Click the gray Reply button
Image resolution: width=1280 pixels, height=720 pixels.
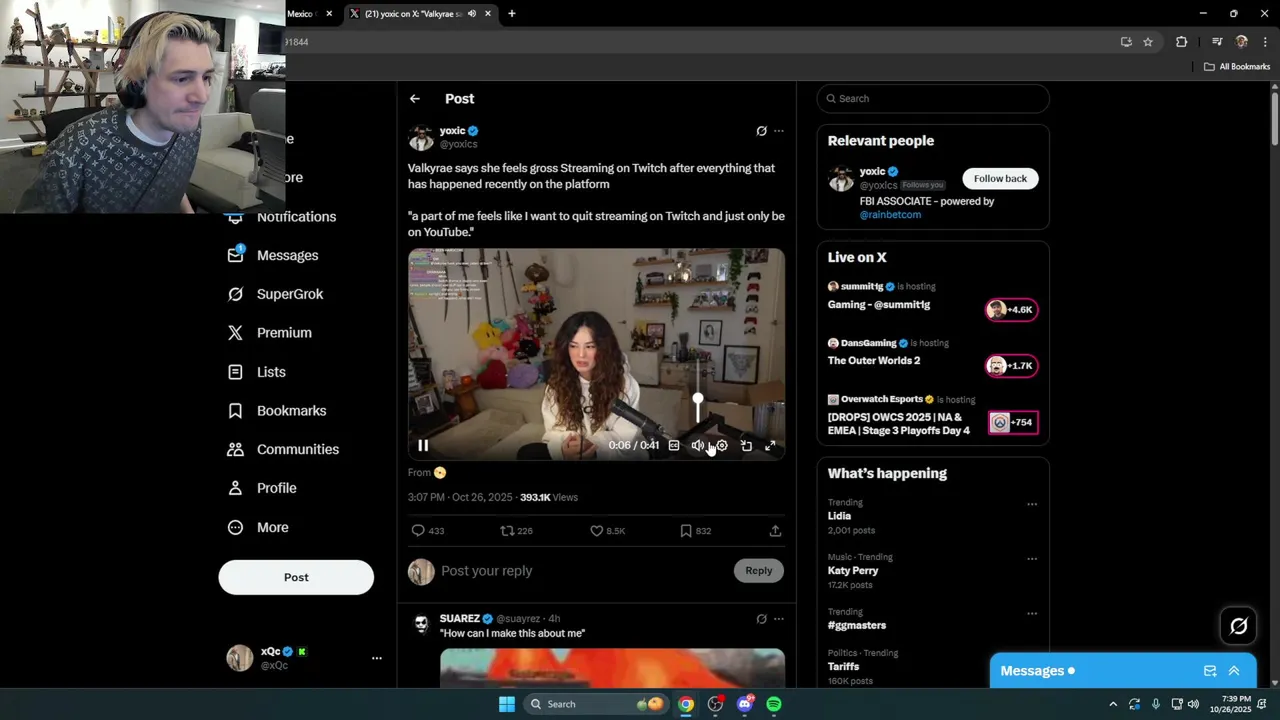tap(758, 571)
